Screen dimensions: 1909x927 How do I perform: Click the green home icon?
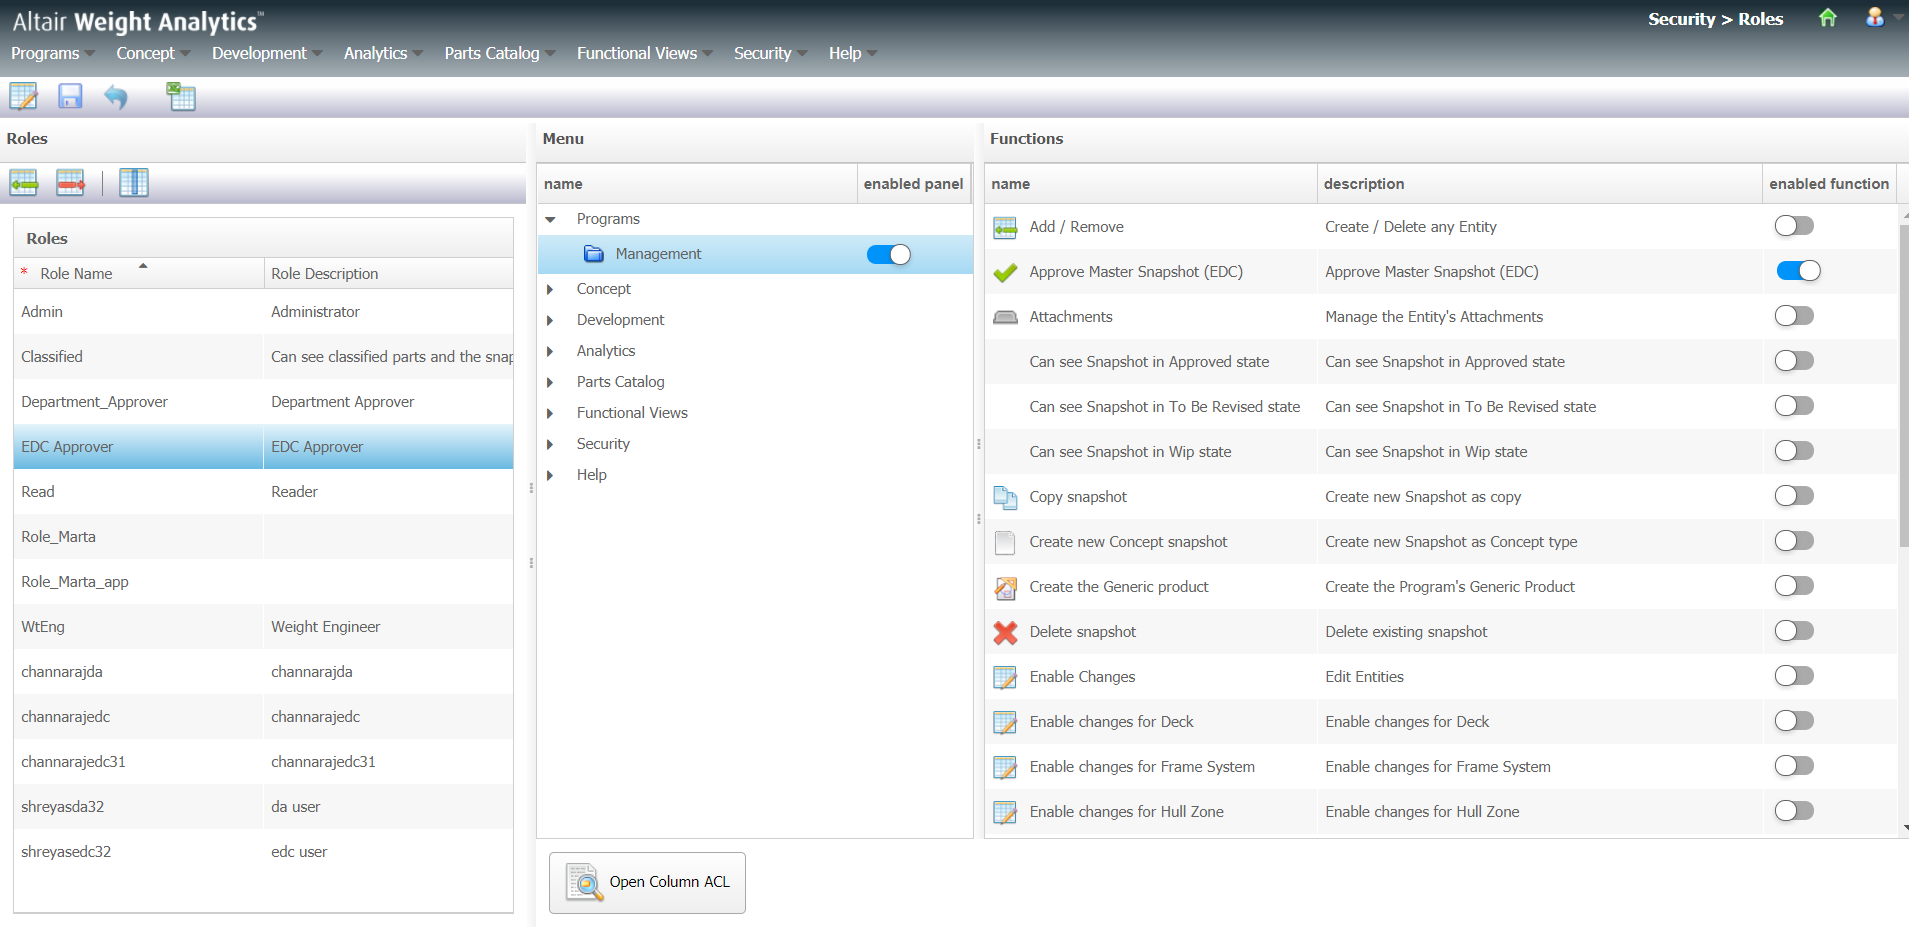[1827, 18]
